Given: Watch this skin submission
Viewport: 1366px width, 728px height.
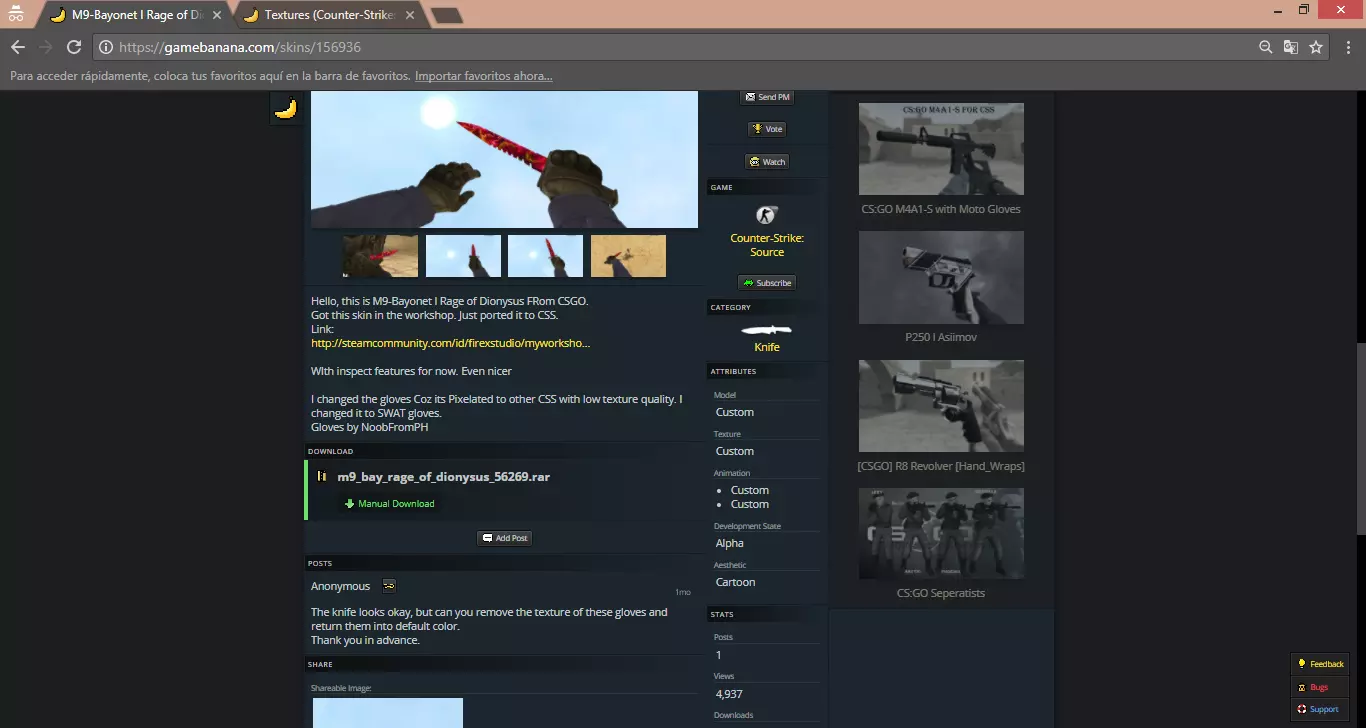Looking at the screenshot, I should [767, 161].
